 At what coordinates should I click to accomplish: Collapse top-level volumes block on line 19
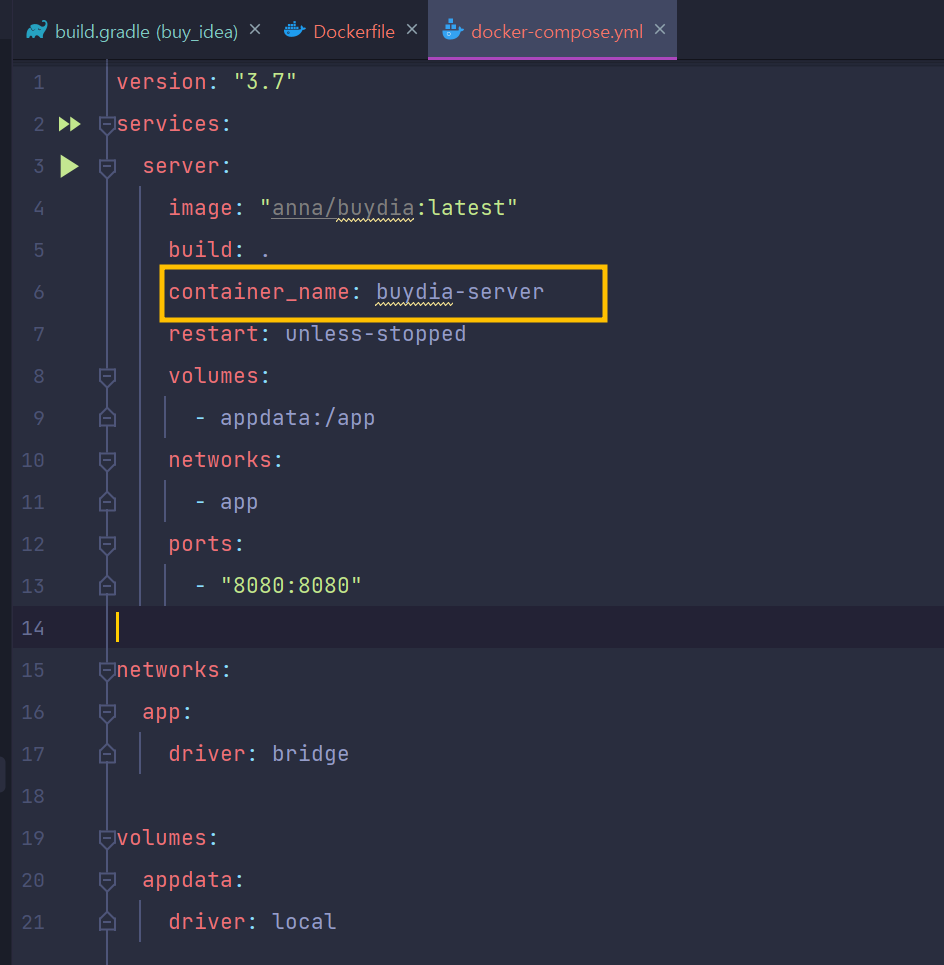tap(107, 838)
